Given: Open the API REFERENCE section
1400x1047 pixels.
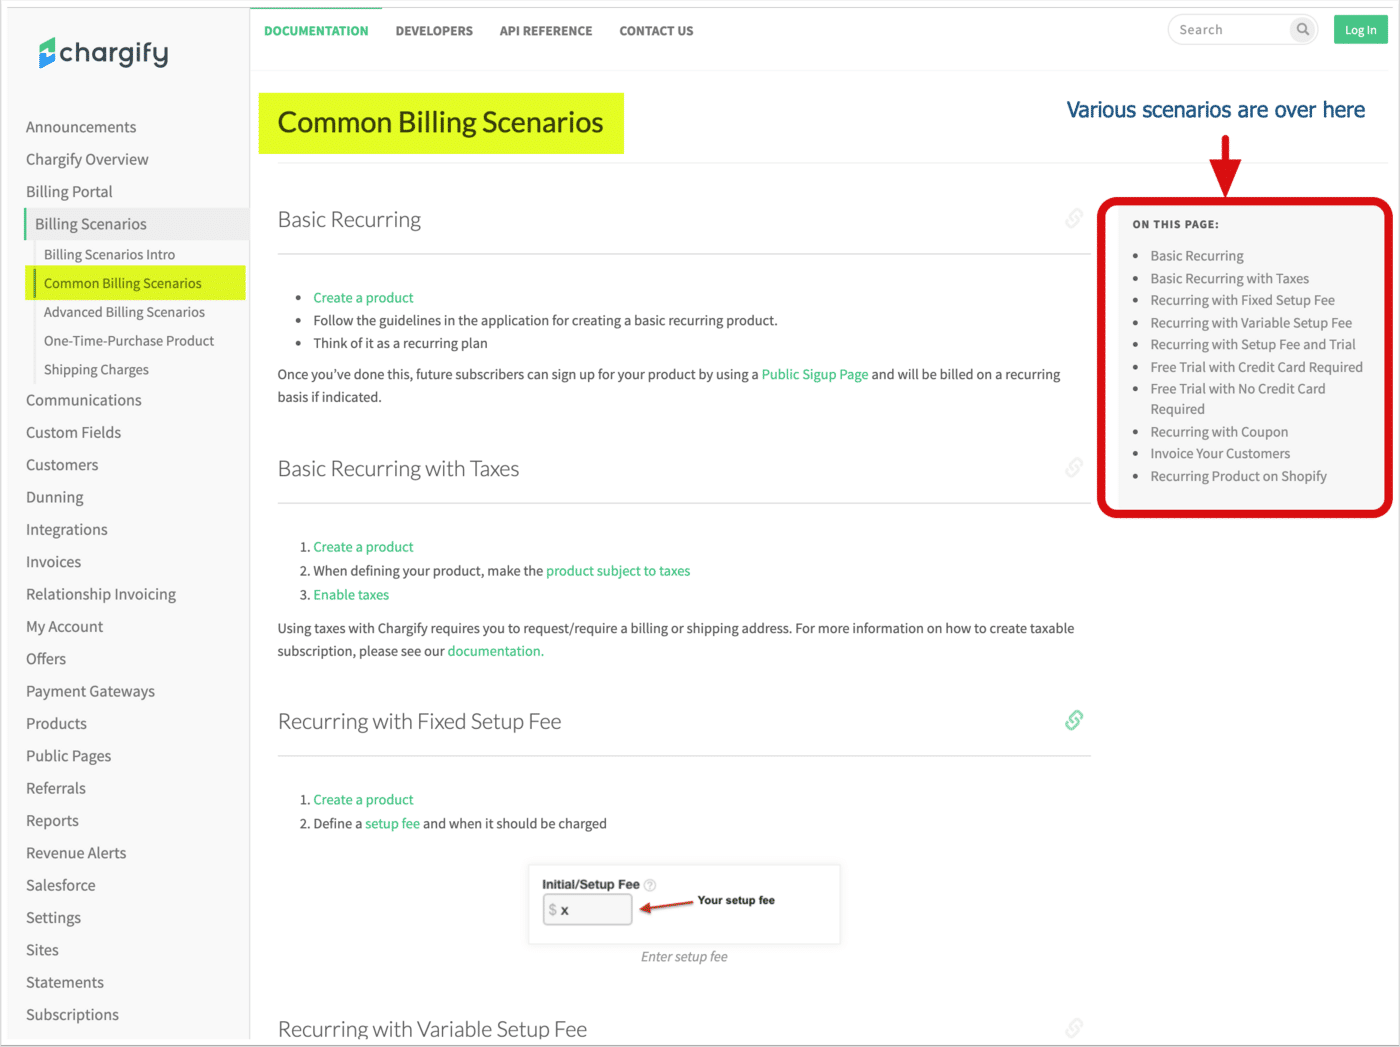Looking at the screenshot, I should tap(545, 31).
